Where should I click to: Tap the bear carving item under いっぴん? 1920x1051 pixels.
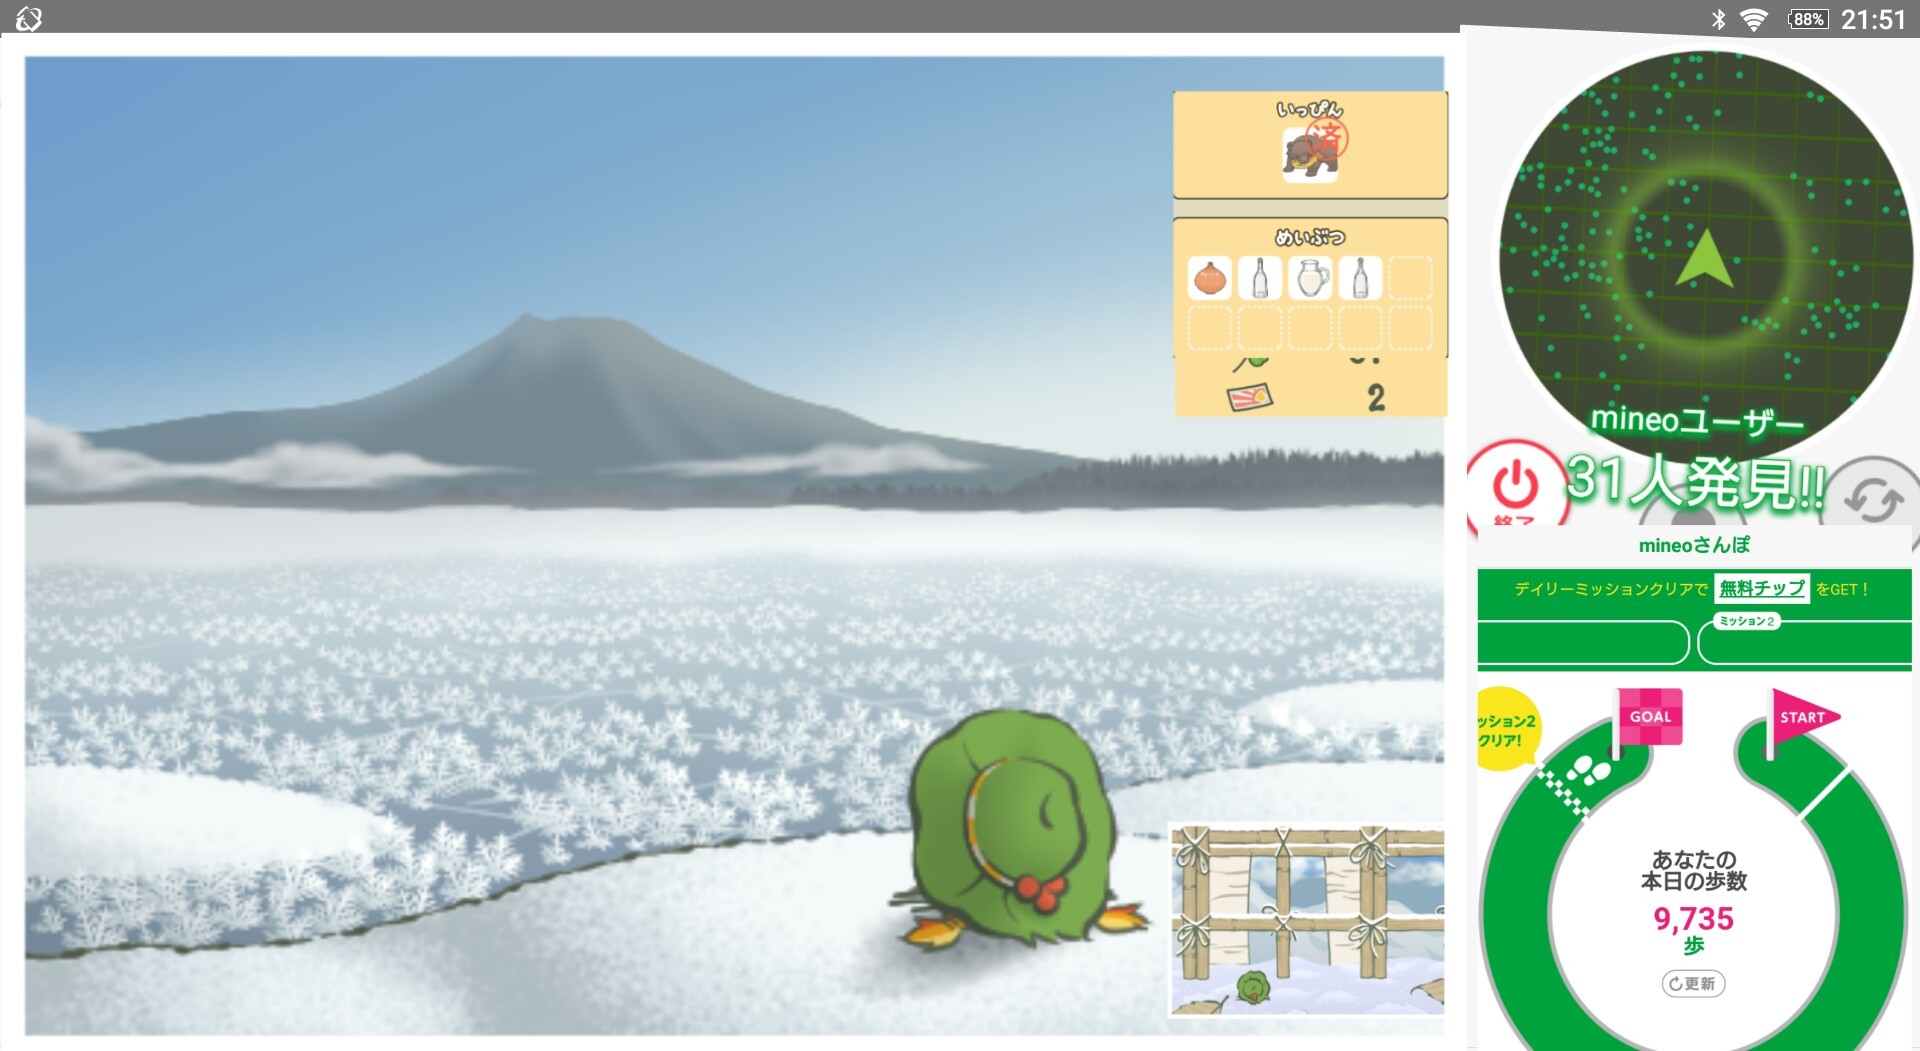coord(1310,155)
